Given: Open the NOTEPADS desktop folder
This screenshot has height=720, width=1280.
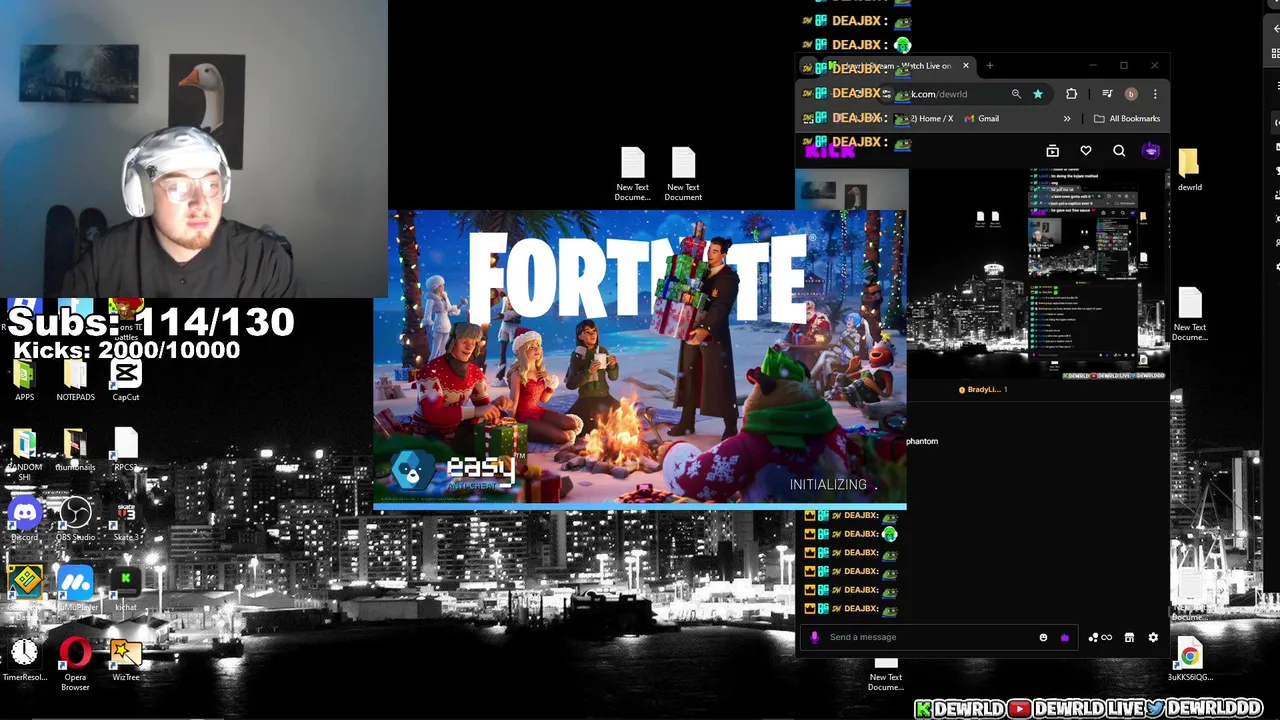Looking at the screenshot, I should [75, 382].
